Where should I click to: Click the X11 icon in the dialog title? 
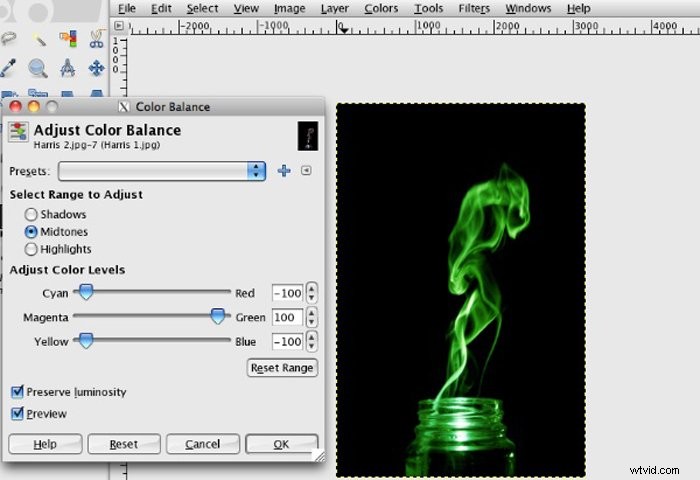click(124, 107)
